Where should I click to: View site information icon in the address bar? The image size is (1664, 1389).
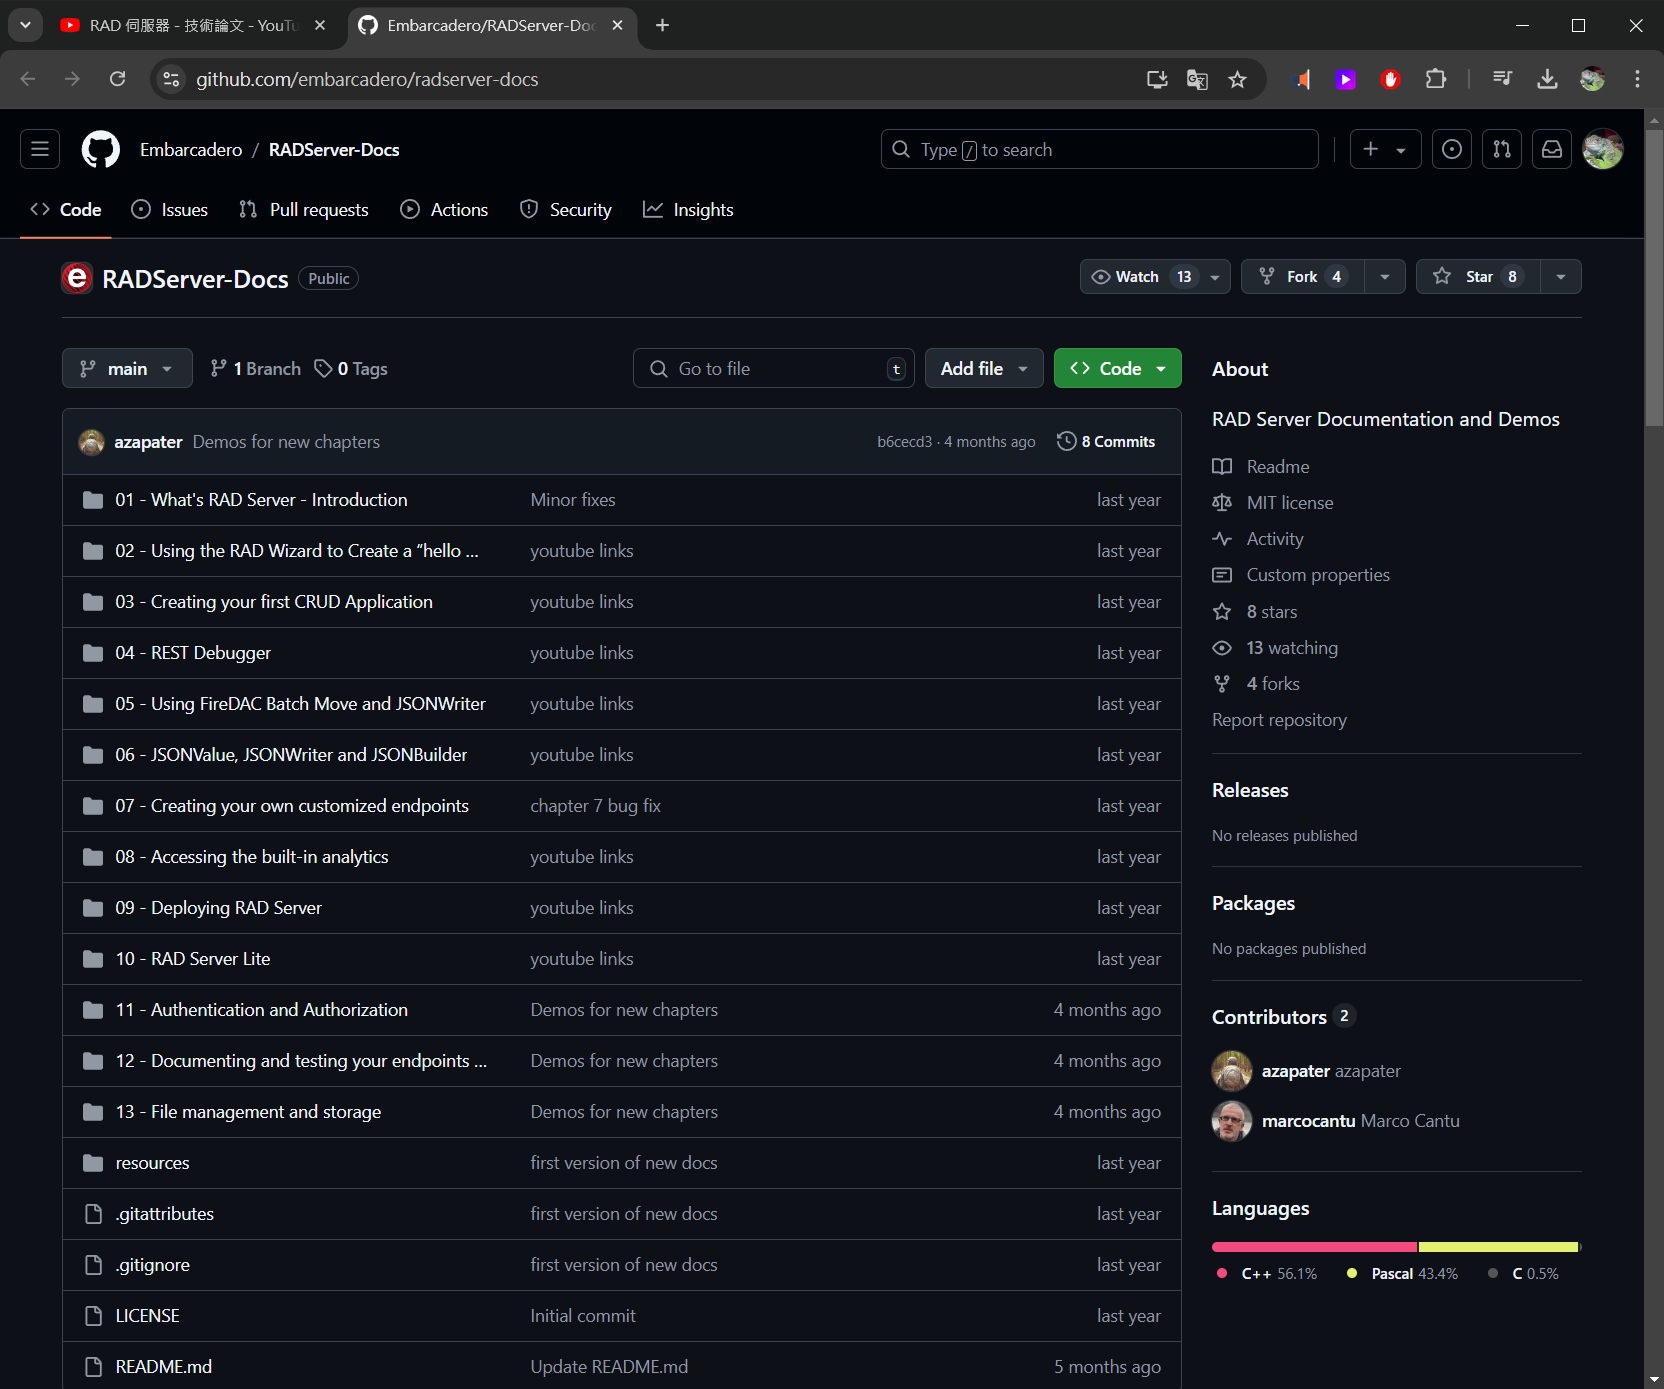(x=171, y=79)
